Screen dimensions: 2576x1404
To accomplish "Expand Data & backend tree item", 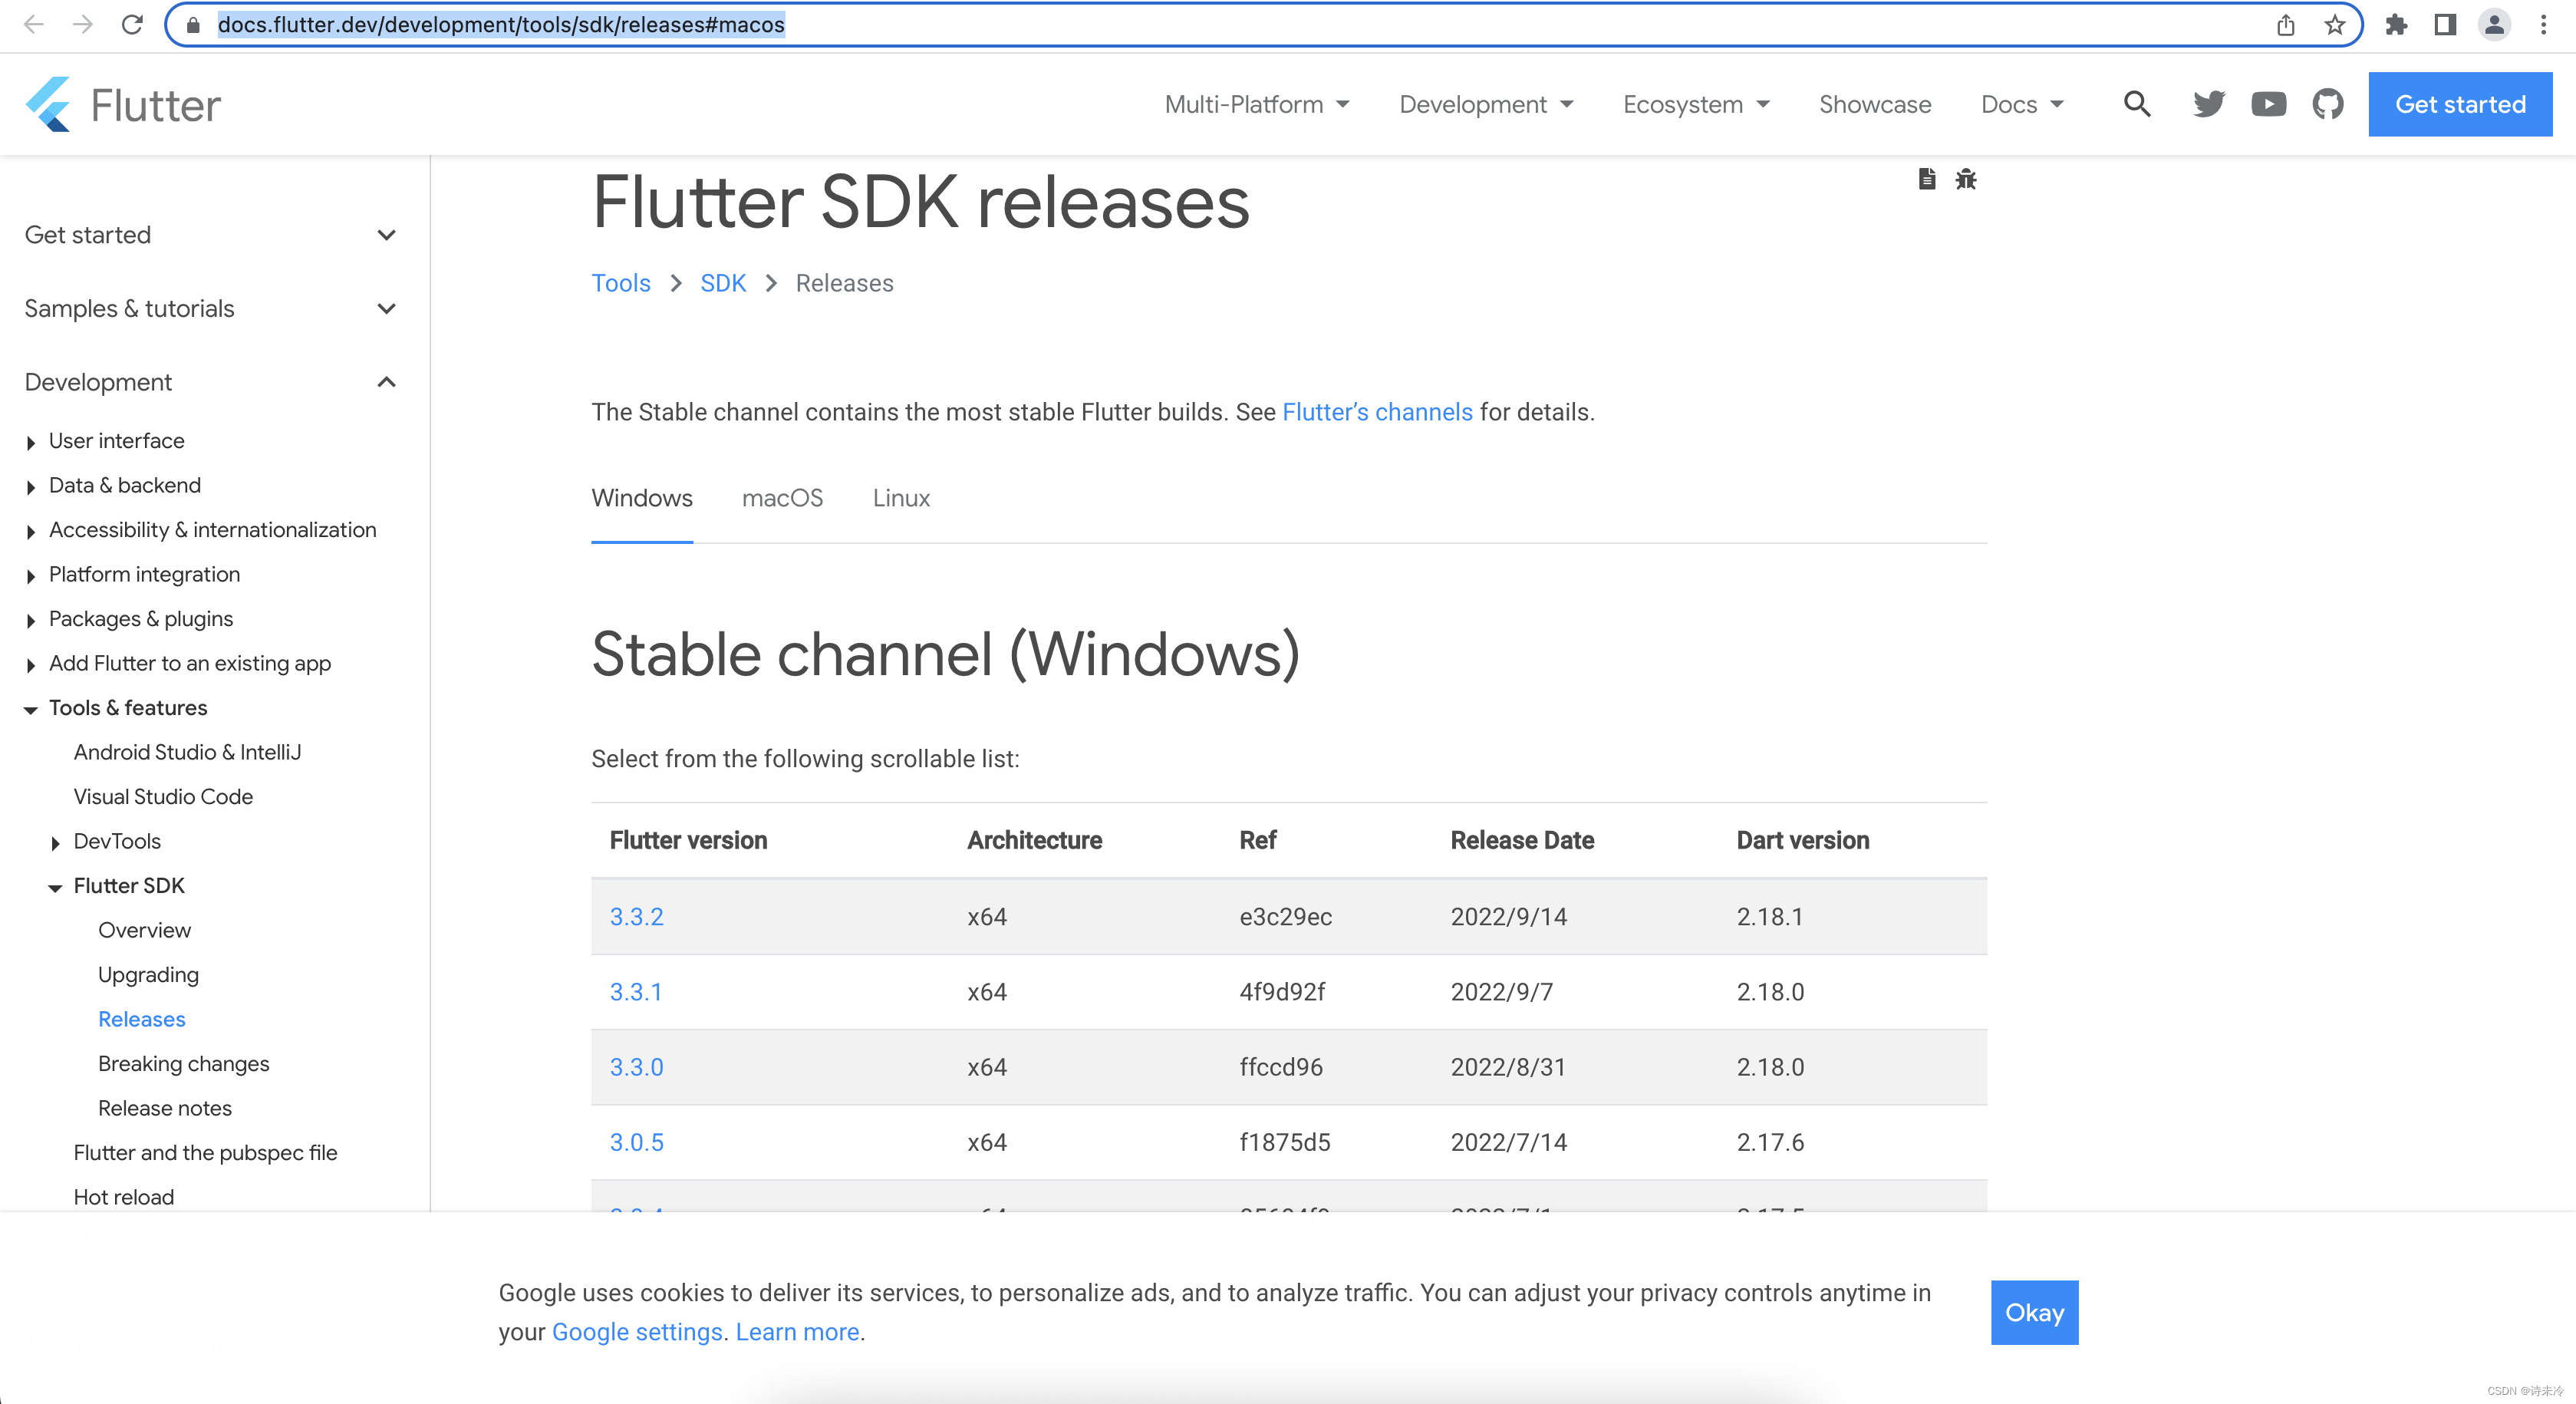I will click(x=31, y=487).
